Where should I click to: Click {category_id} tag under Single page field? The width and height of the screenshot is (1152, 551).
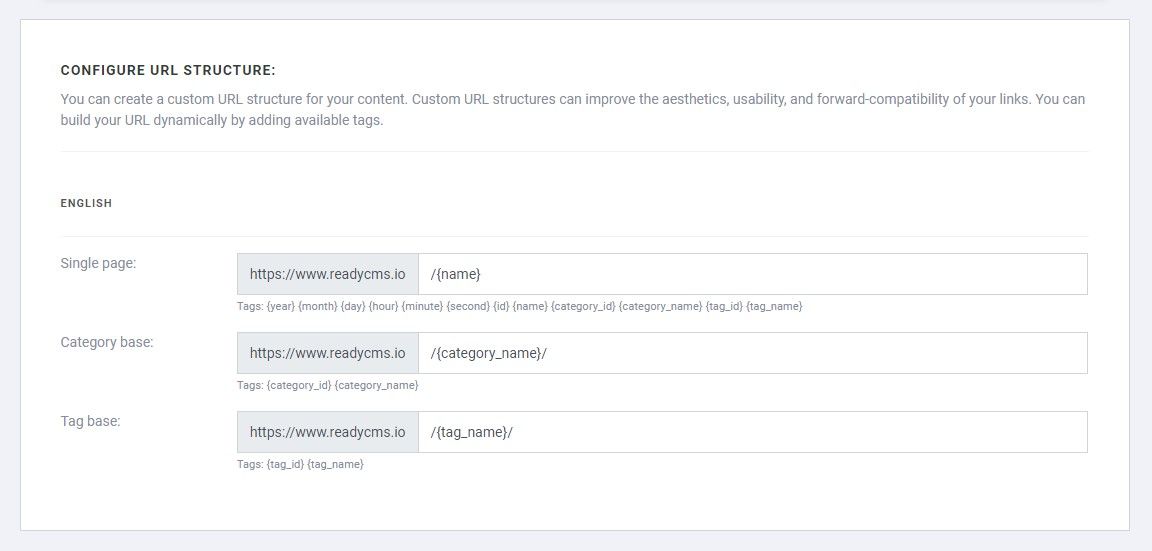point(583,306)
